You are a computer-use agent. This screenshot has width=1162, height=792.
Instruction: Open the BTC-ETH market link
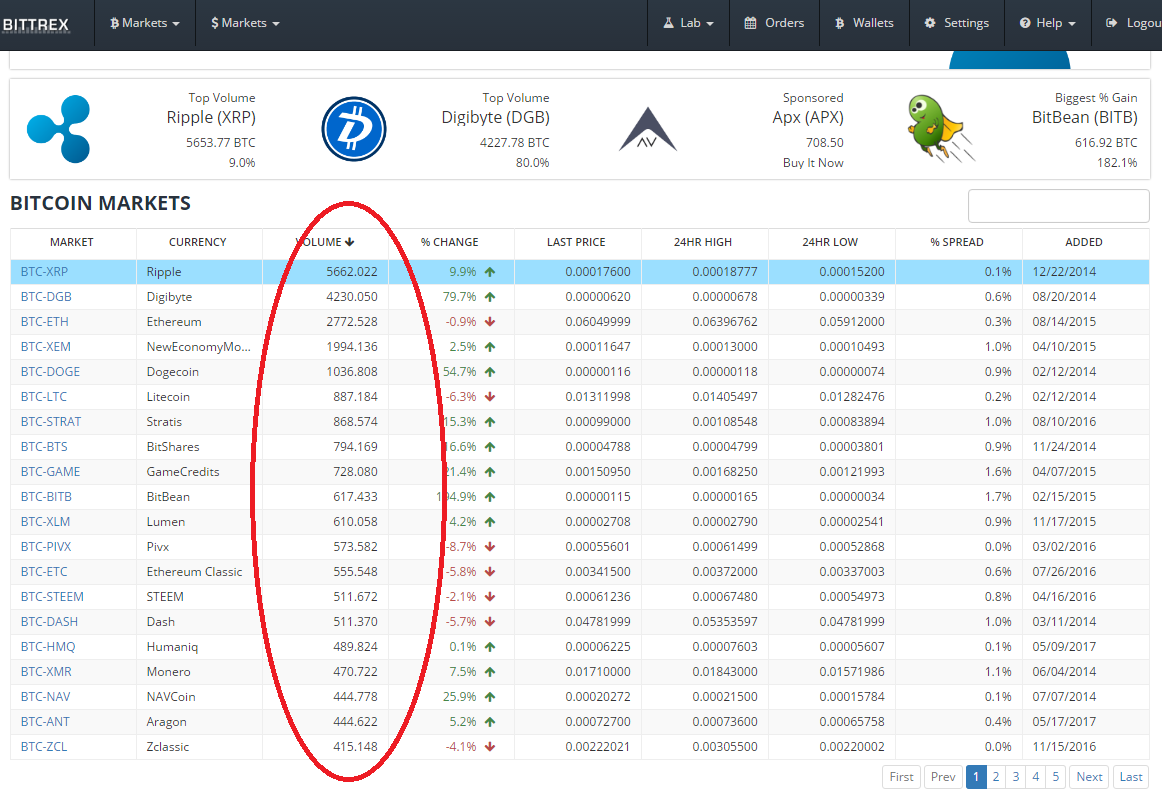(44, 322)
